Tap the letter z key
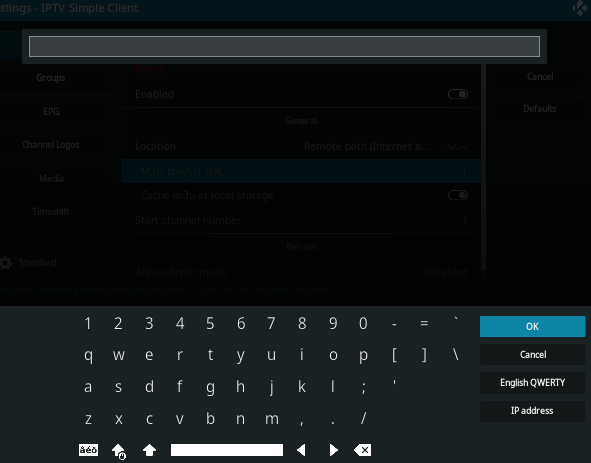Screen dimensions: 591x463 88,419
